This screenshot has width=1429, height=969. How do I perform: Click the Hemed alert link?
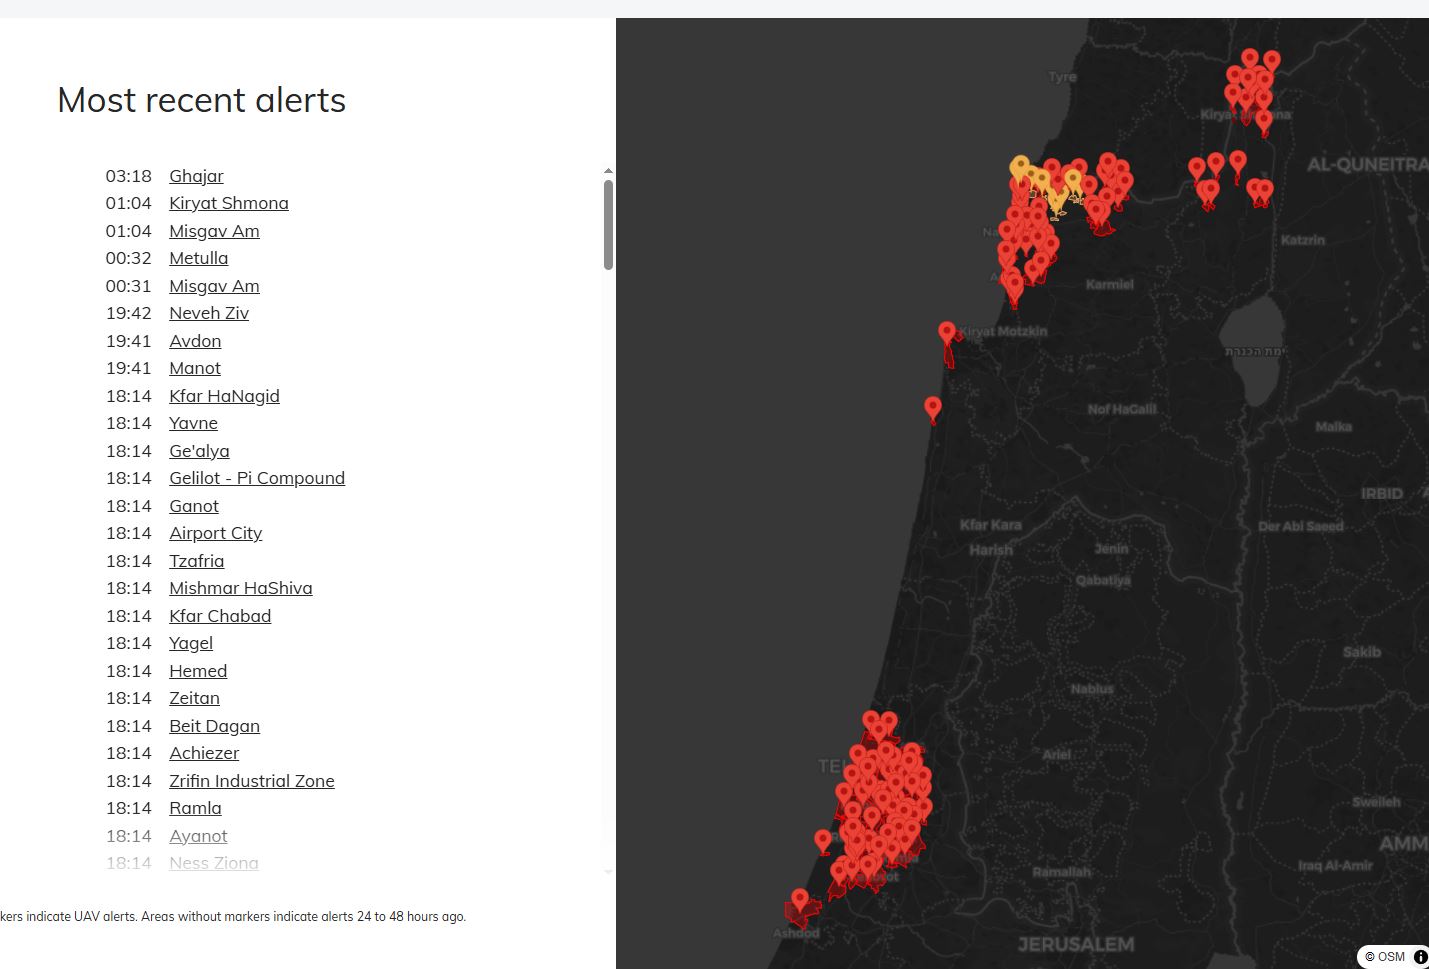click(198, 671)
